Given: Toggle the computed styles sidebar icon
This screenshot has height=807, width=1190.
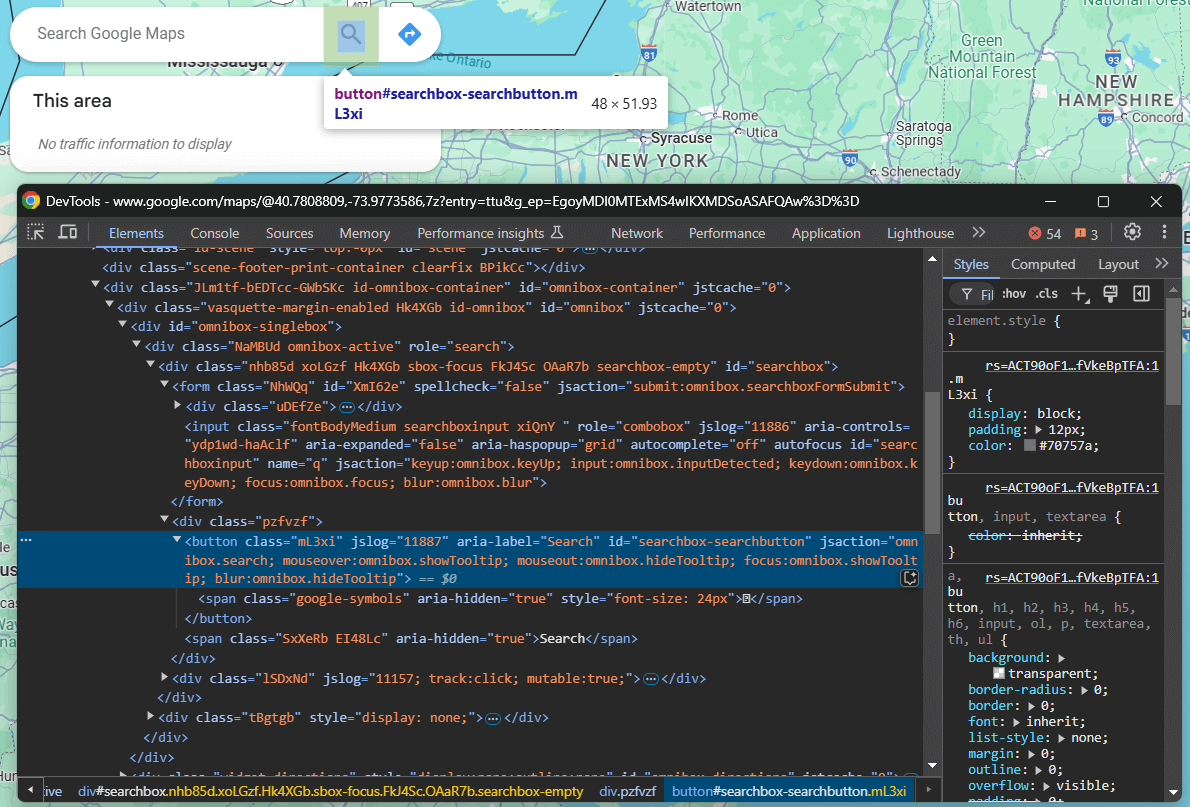Looking at the screenshot, I should 1141,294.
